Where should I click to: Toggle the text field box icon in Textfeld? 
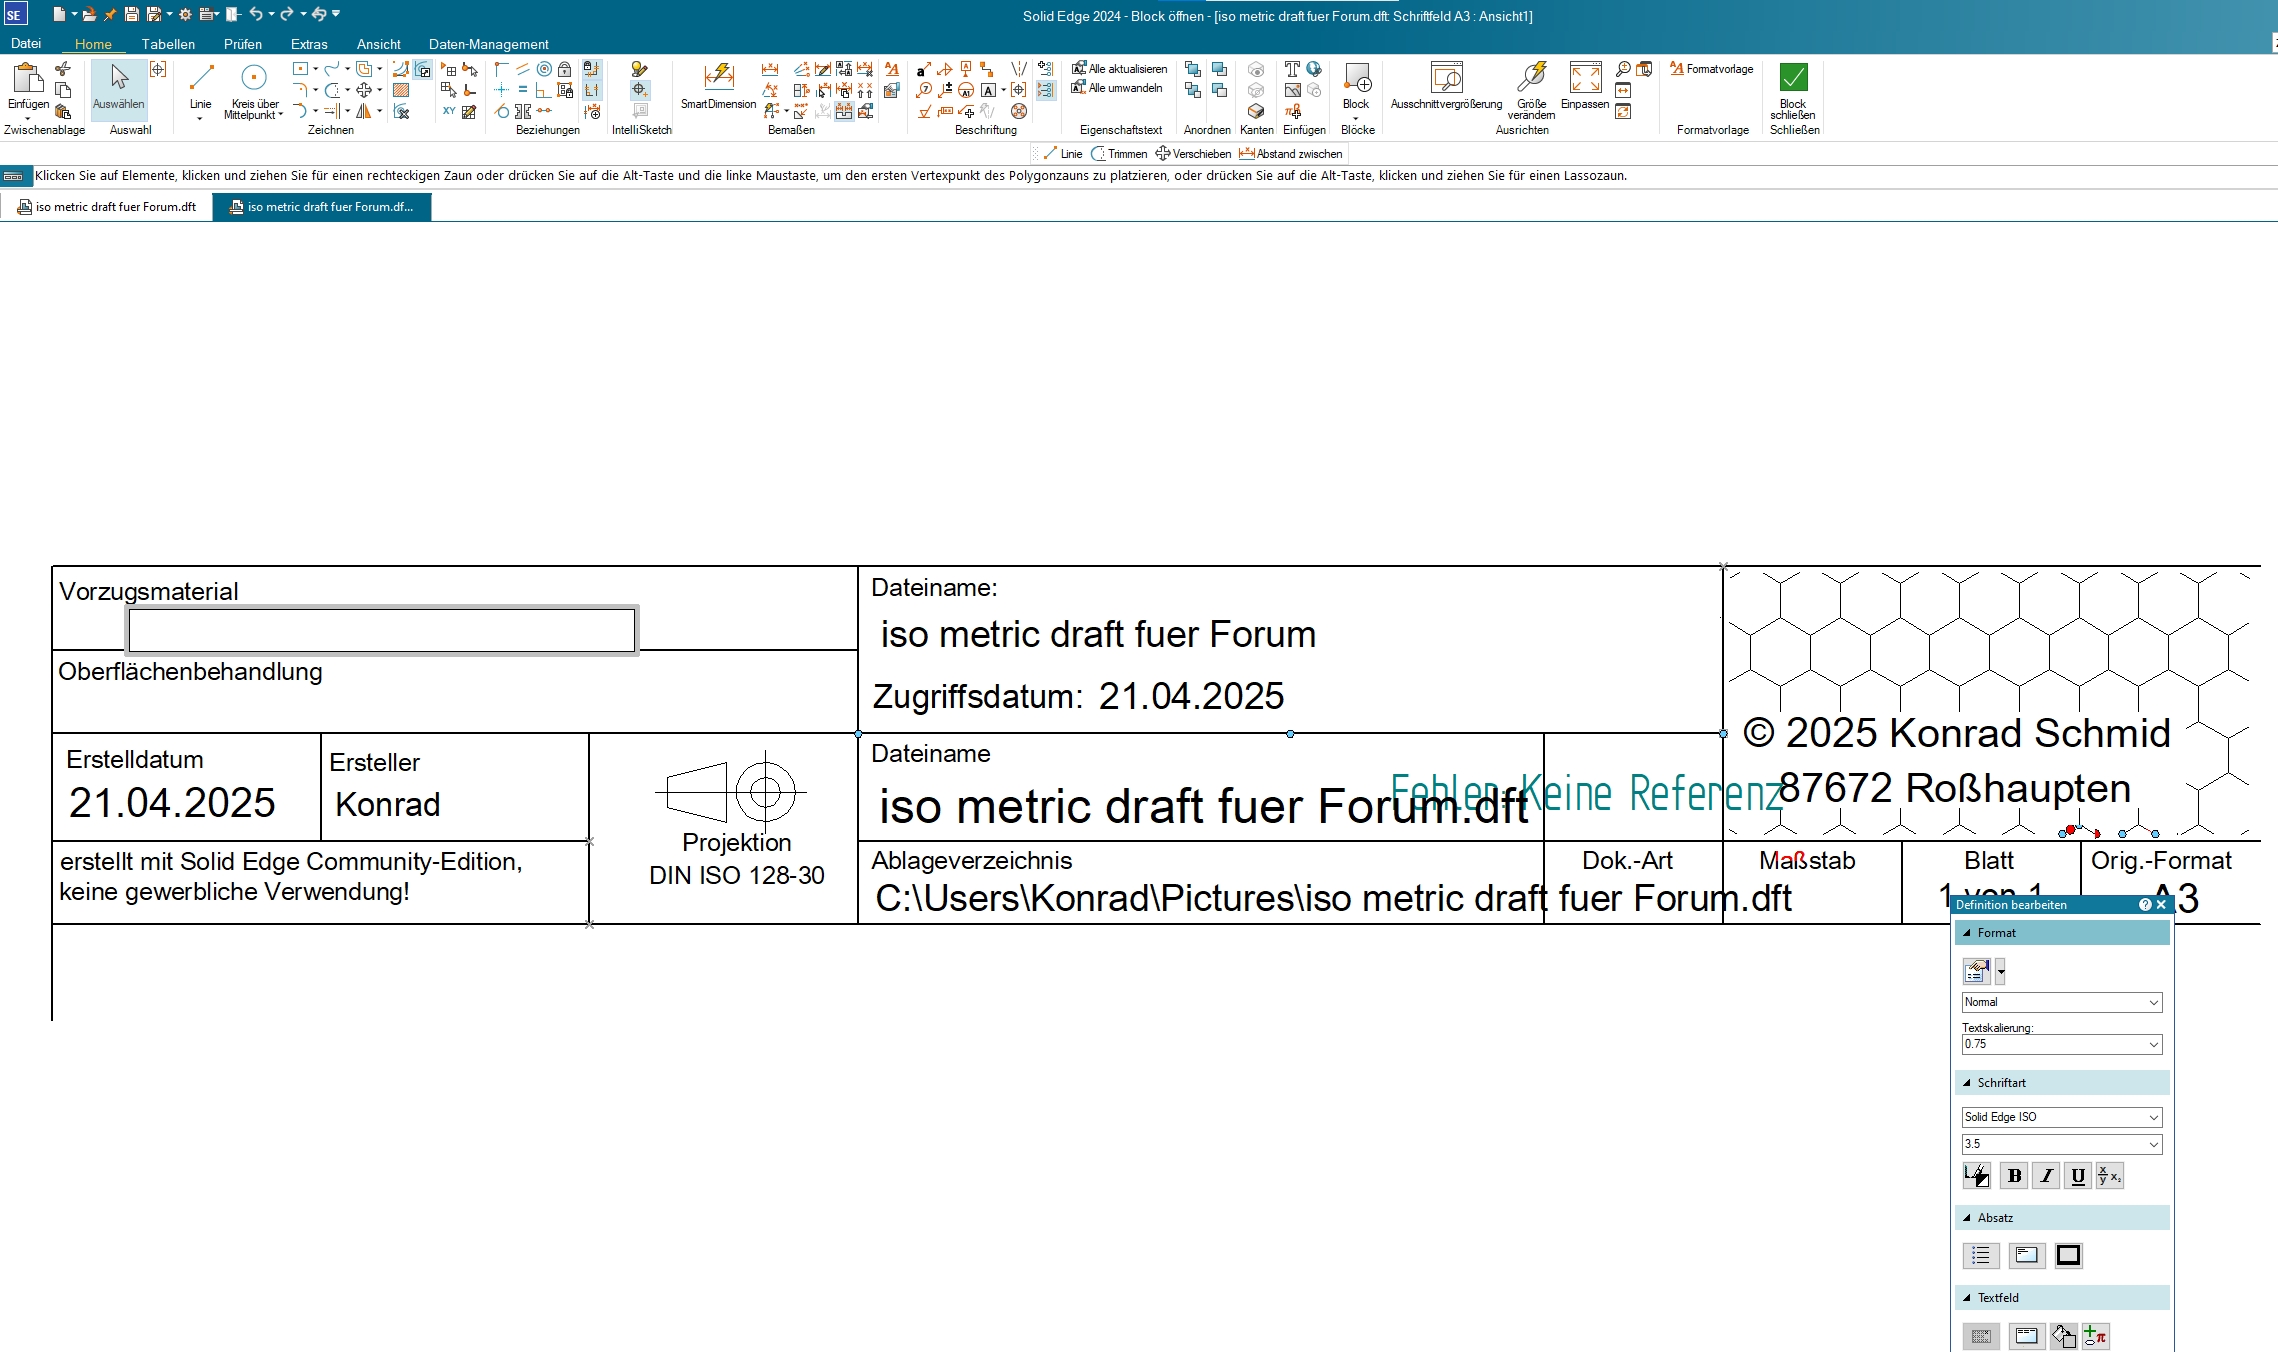pyautogui.click(x=2027, y=1336)
